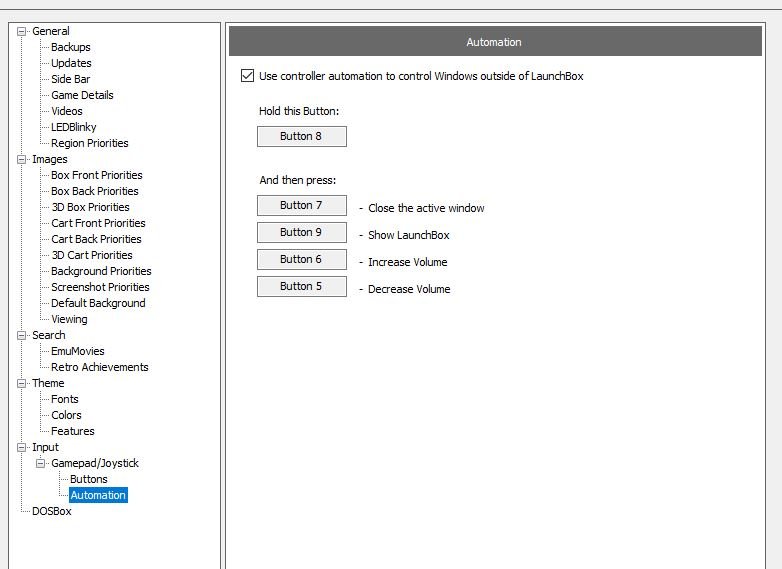Open Background Priorities
This screenshot has height=569, width=782.
pyautogui.click(x=101, y=271)
